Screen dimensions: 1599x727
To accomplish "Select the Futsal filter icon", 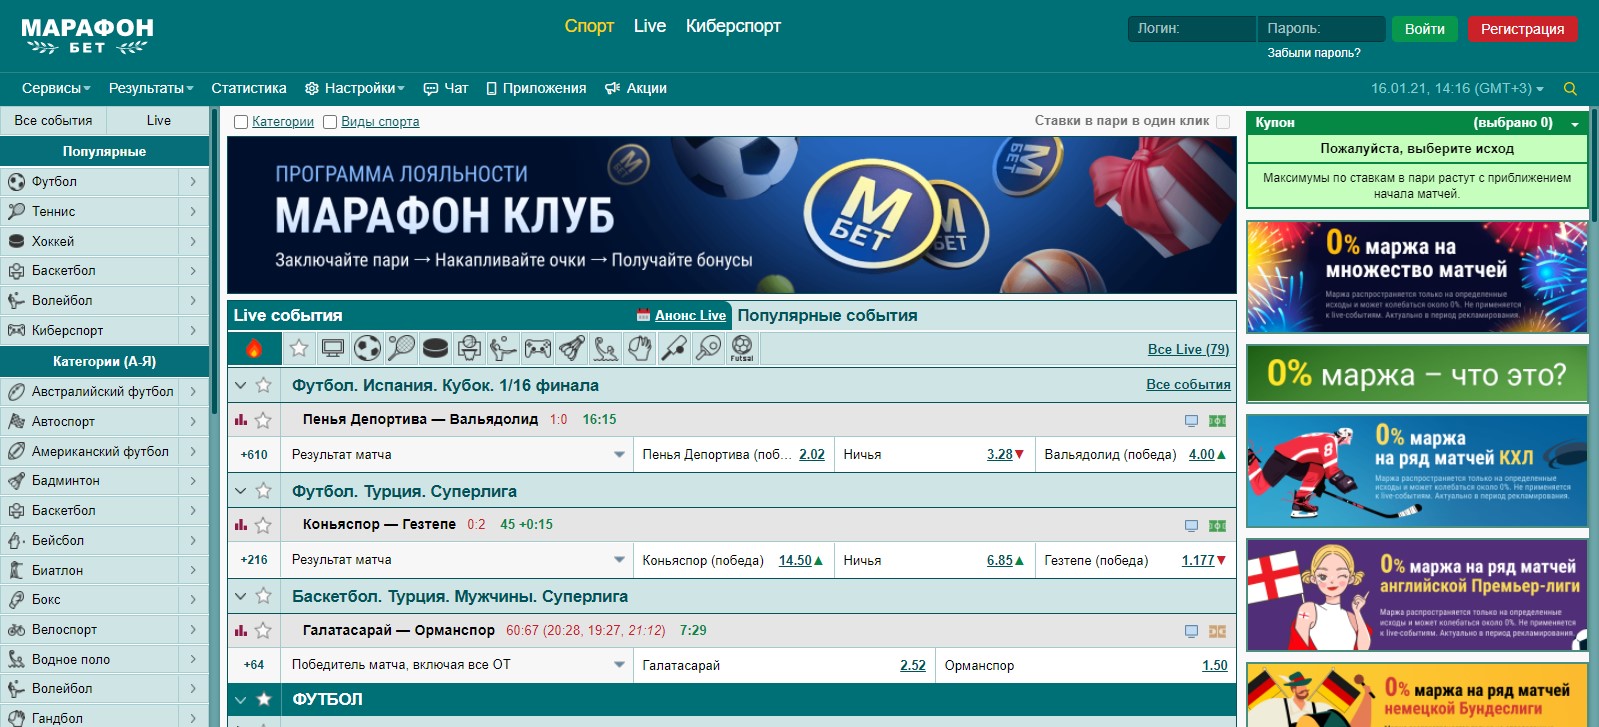I will point(742,348).
